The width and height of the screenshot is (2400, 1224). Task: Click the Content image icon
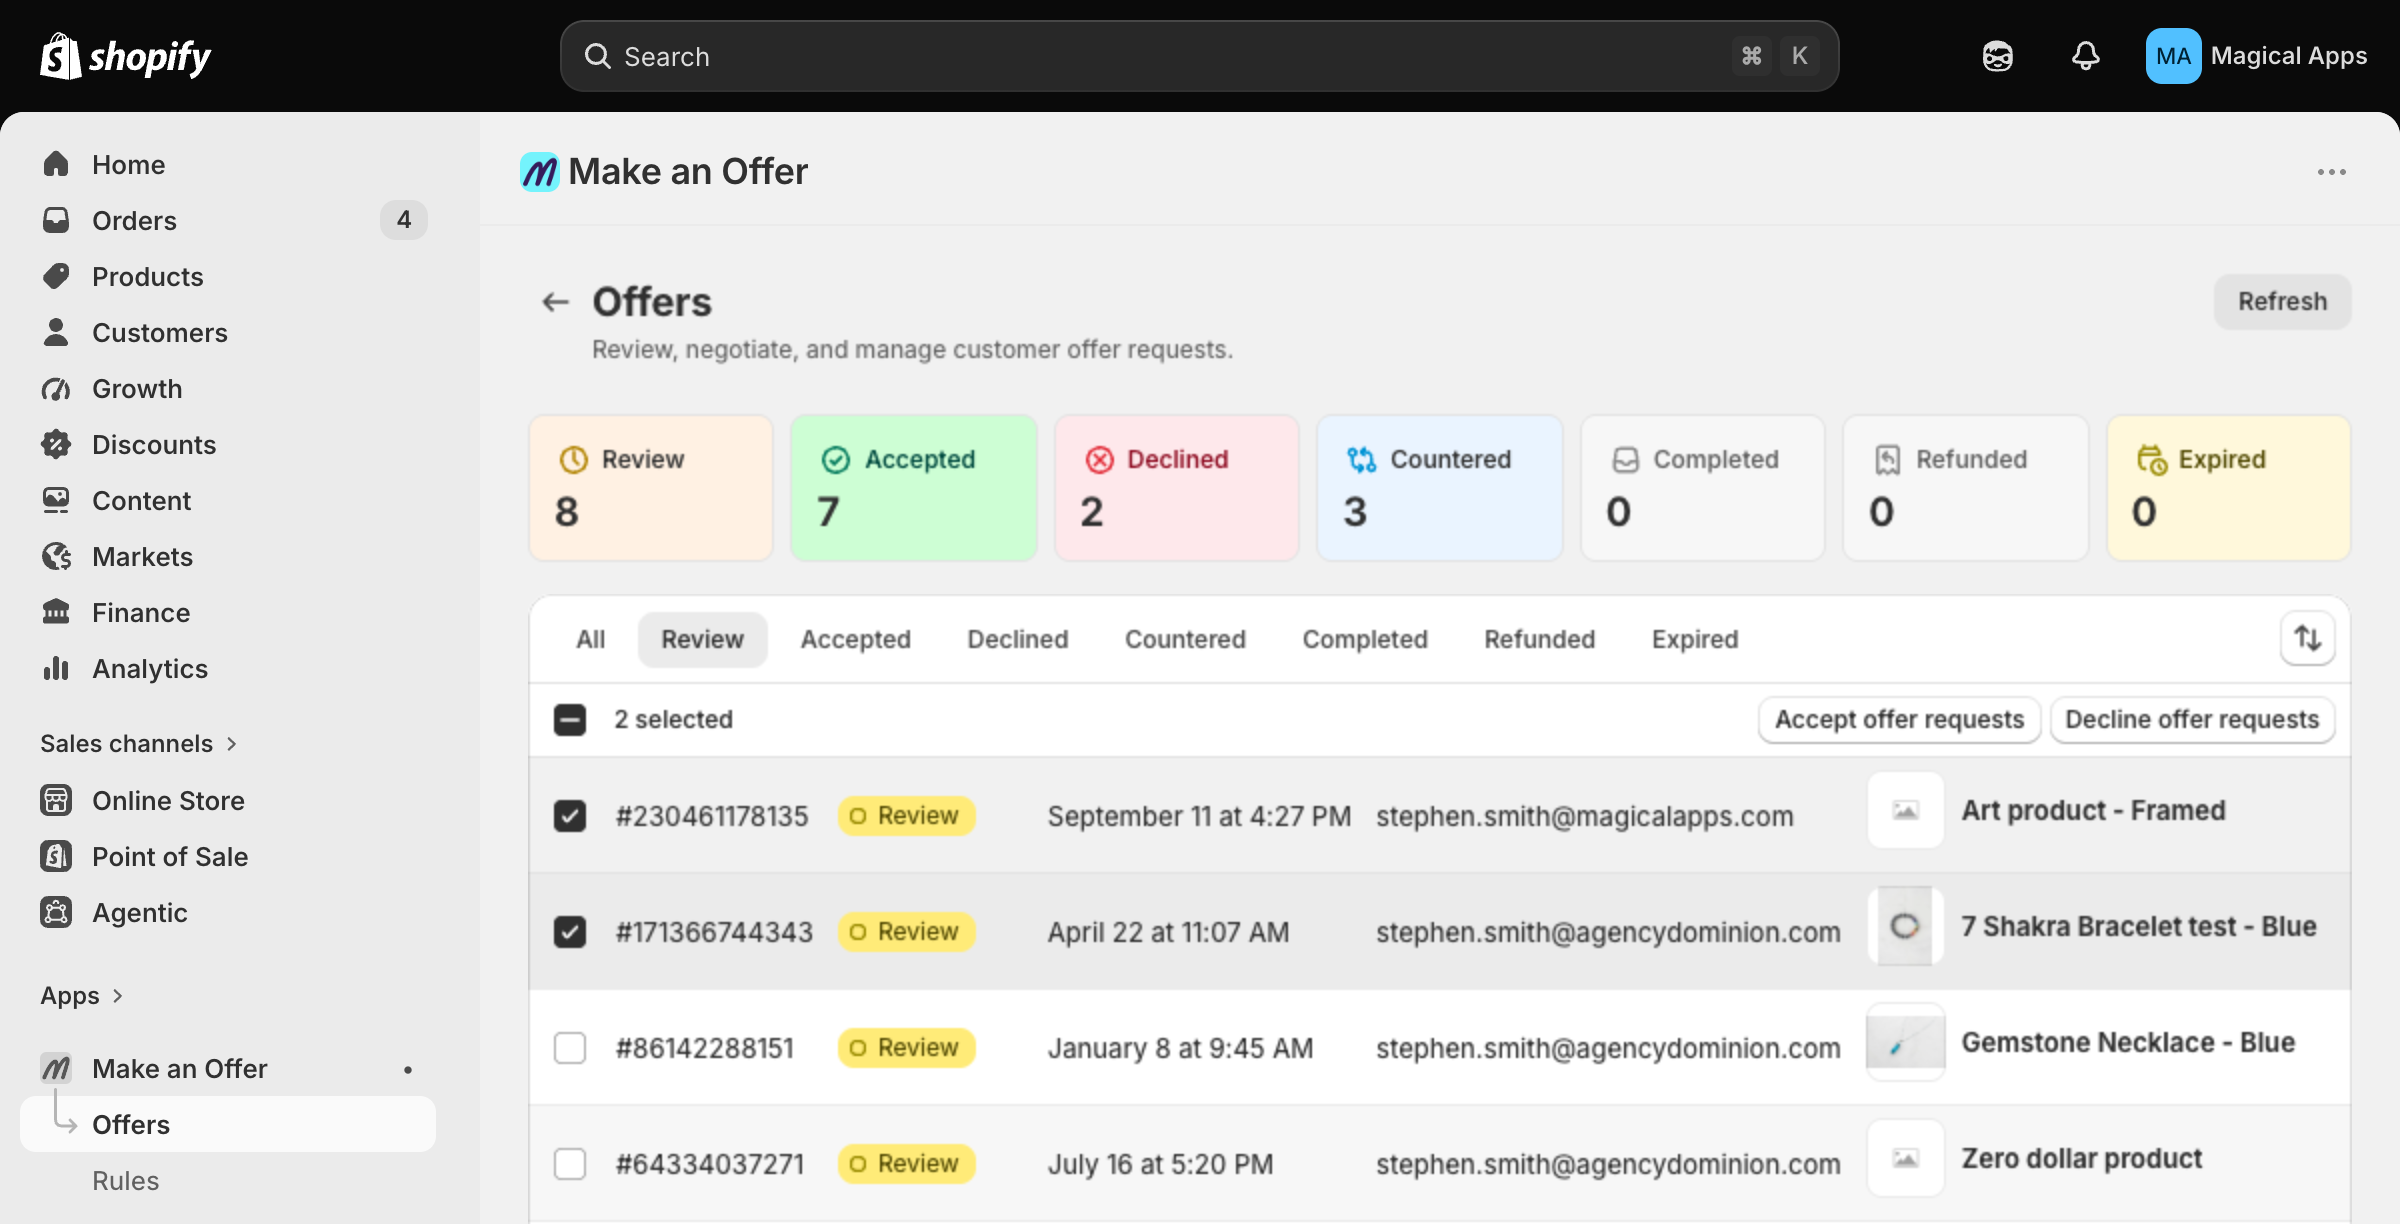[56, 500]
